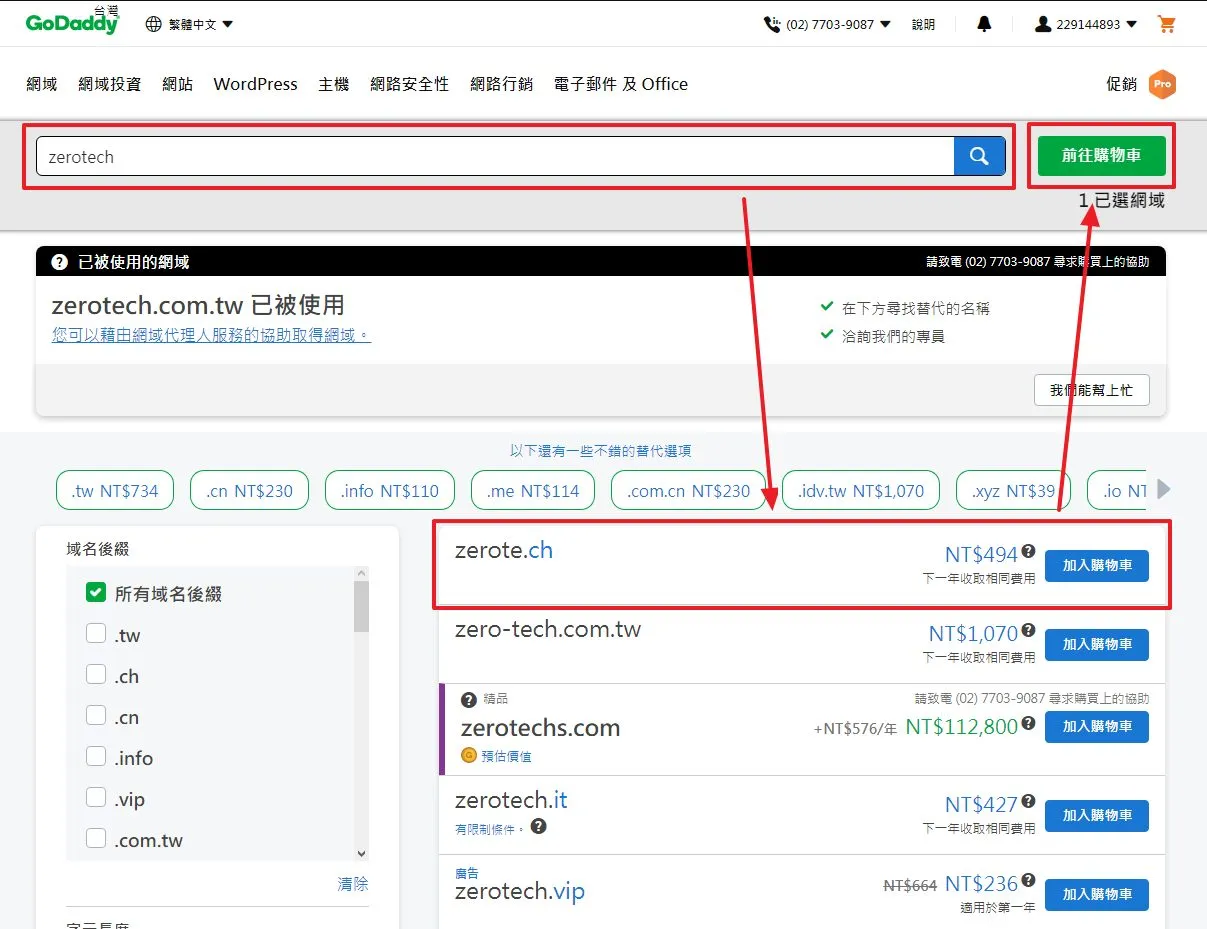Viewport: 1207px width, 929px height.
Task: Select the .com.cn NT$230 suggestion chip
Action: pyautogui.click(x=688, y=490)
